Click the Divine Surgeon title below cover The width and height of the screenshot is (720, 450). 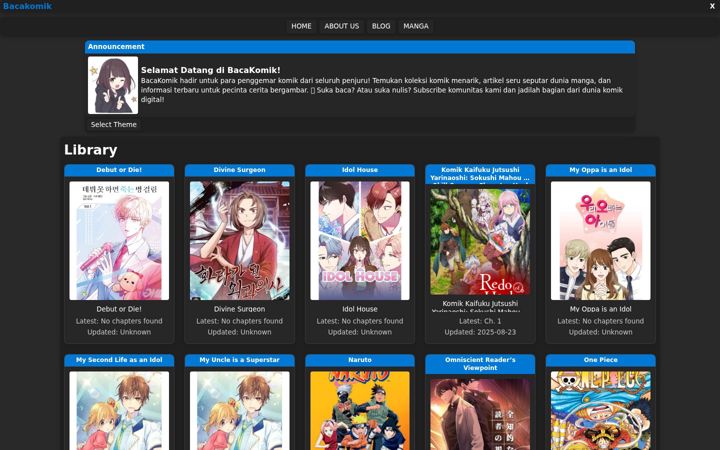pos(240,309)
